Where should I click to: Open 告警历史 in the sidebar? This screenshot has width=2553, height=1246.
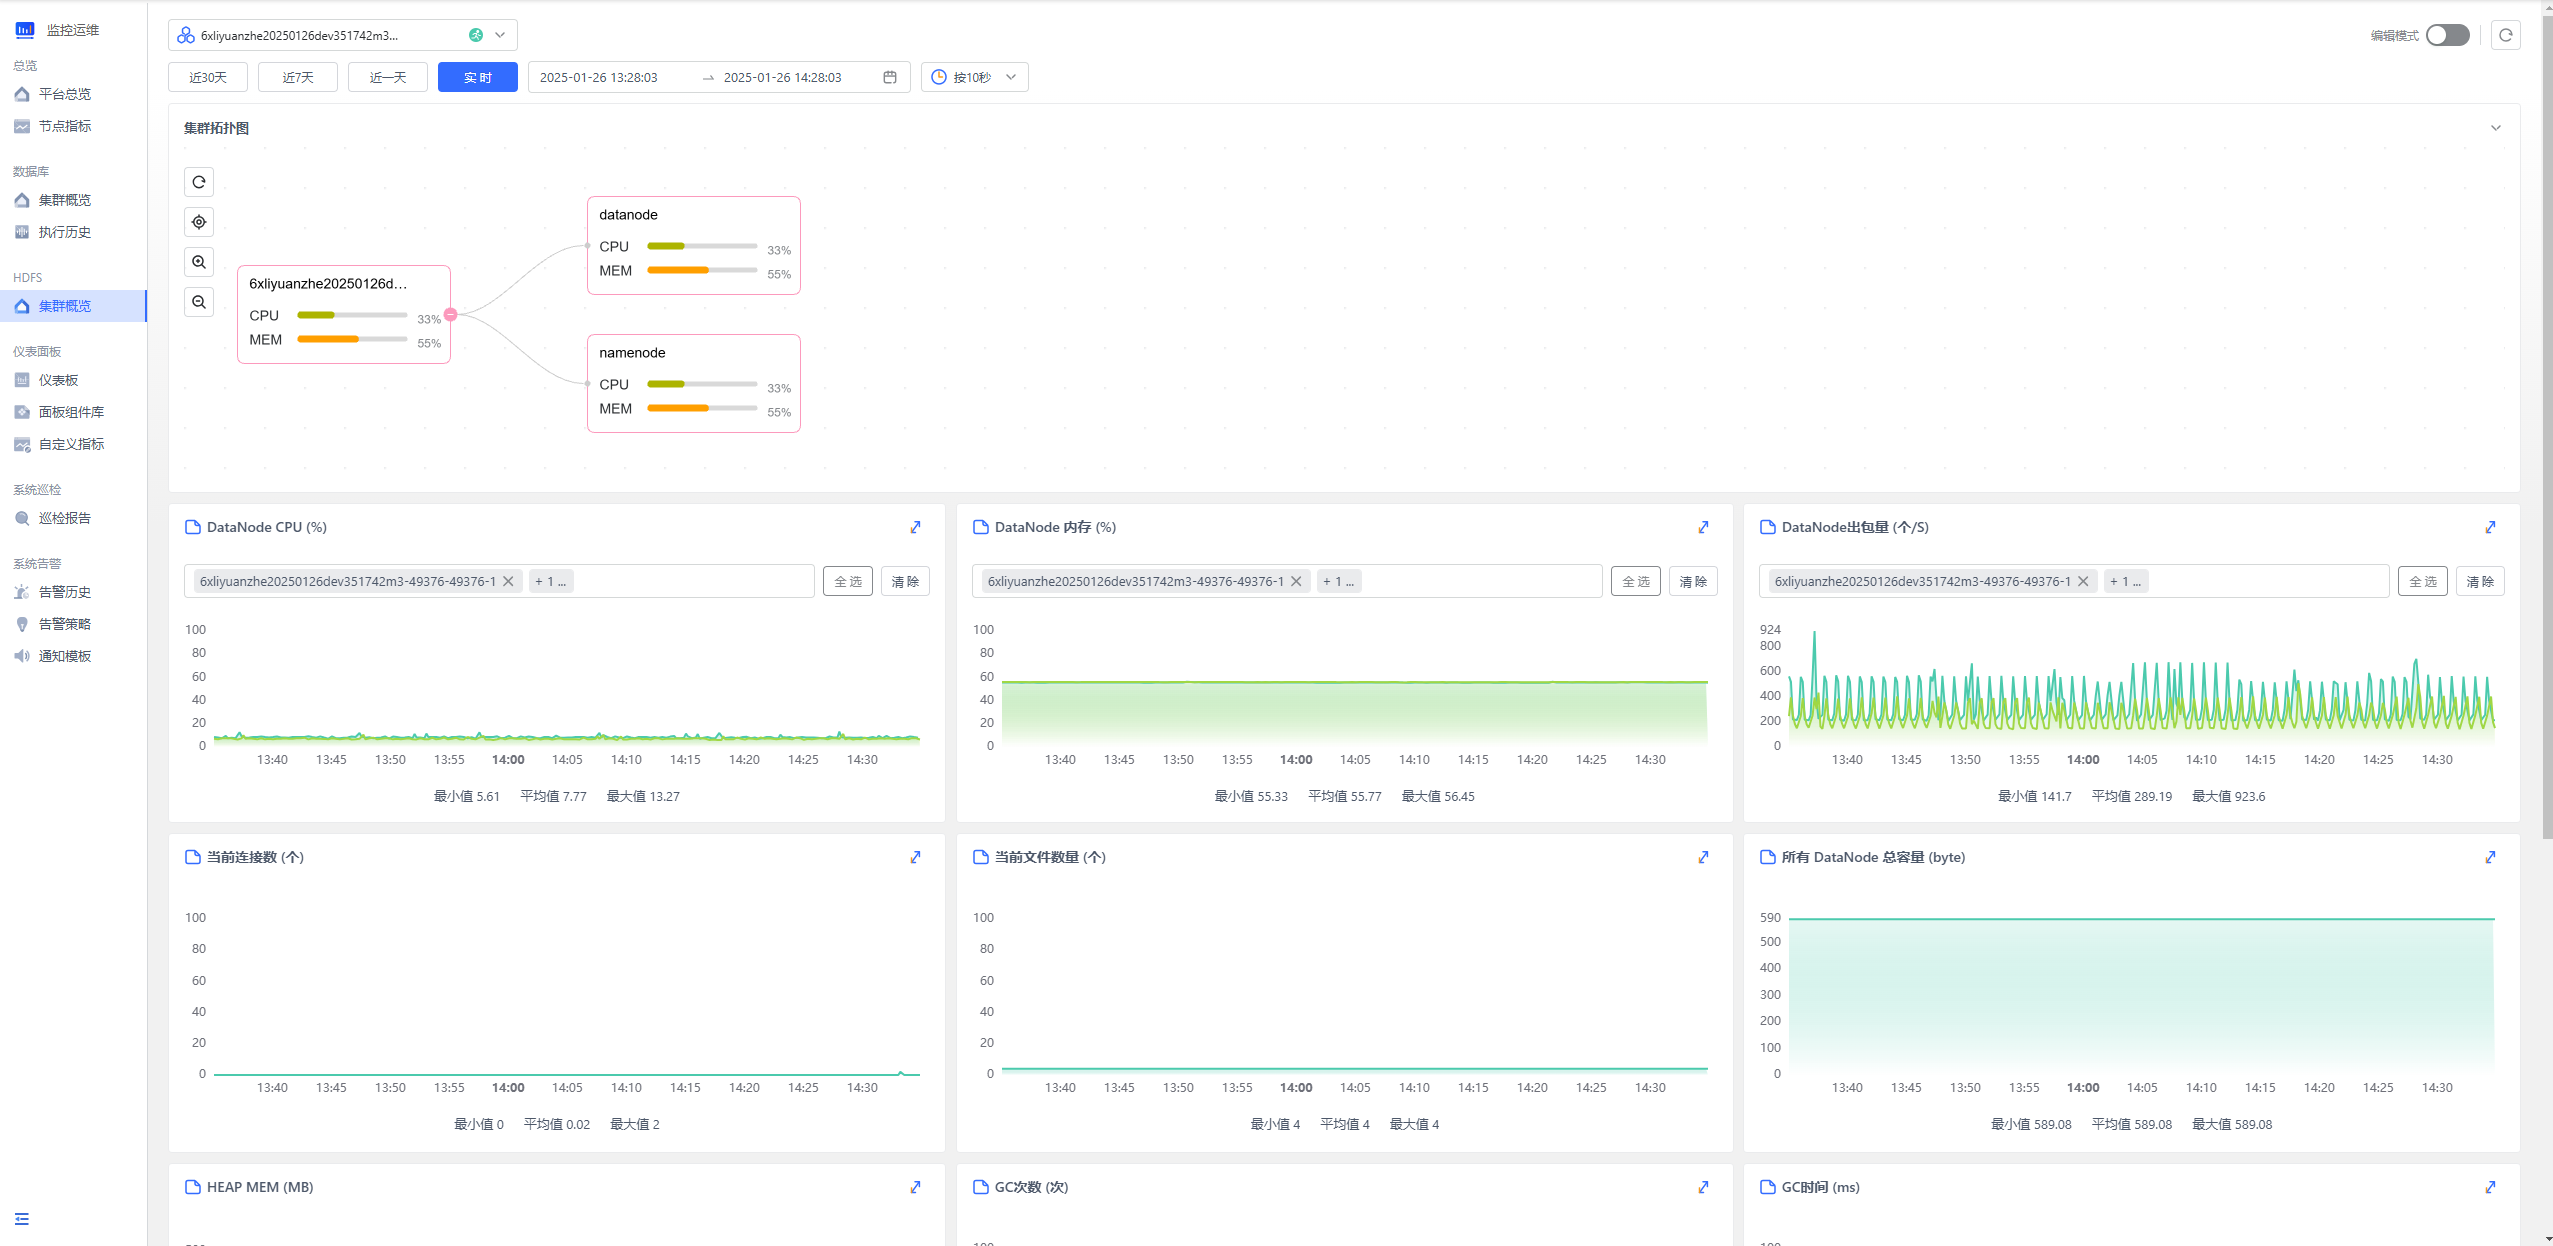pos(73,592)
